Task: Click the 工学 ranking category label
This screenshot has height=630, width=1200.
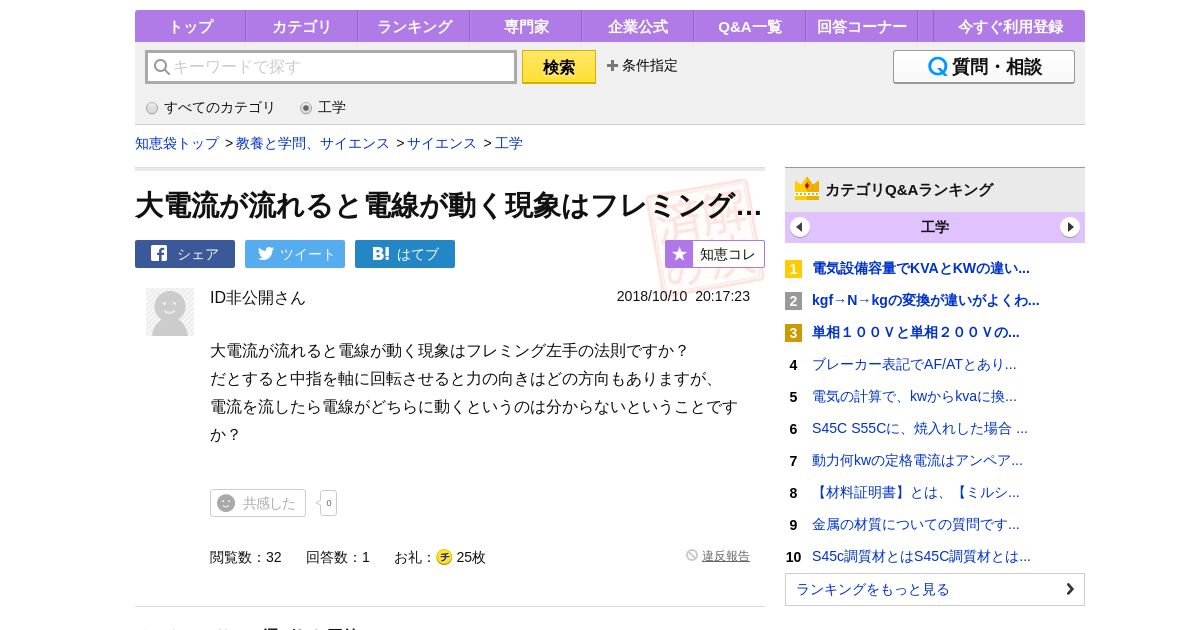Action: 935,227
